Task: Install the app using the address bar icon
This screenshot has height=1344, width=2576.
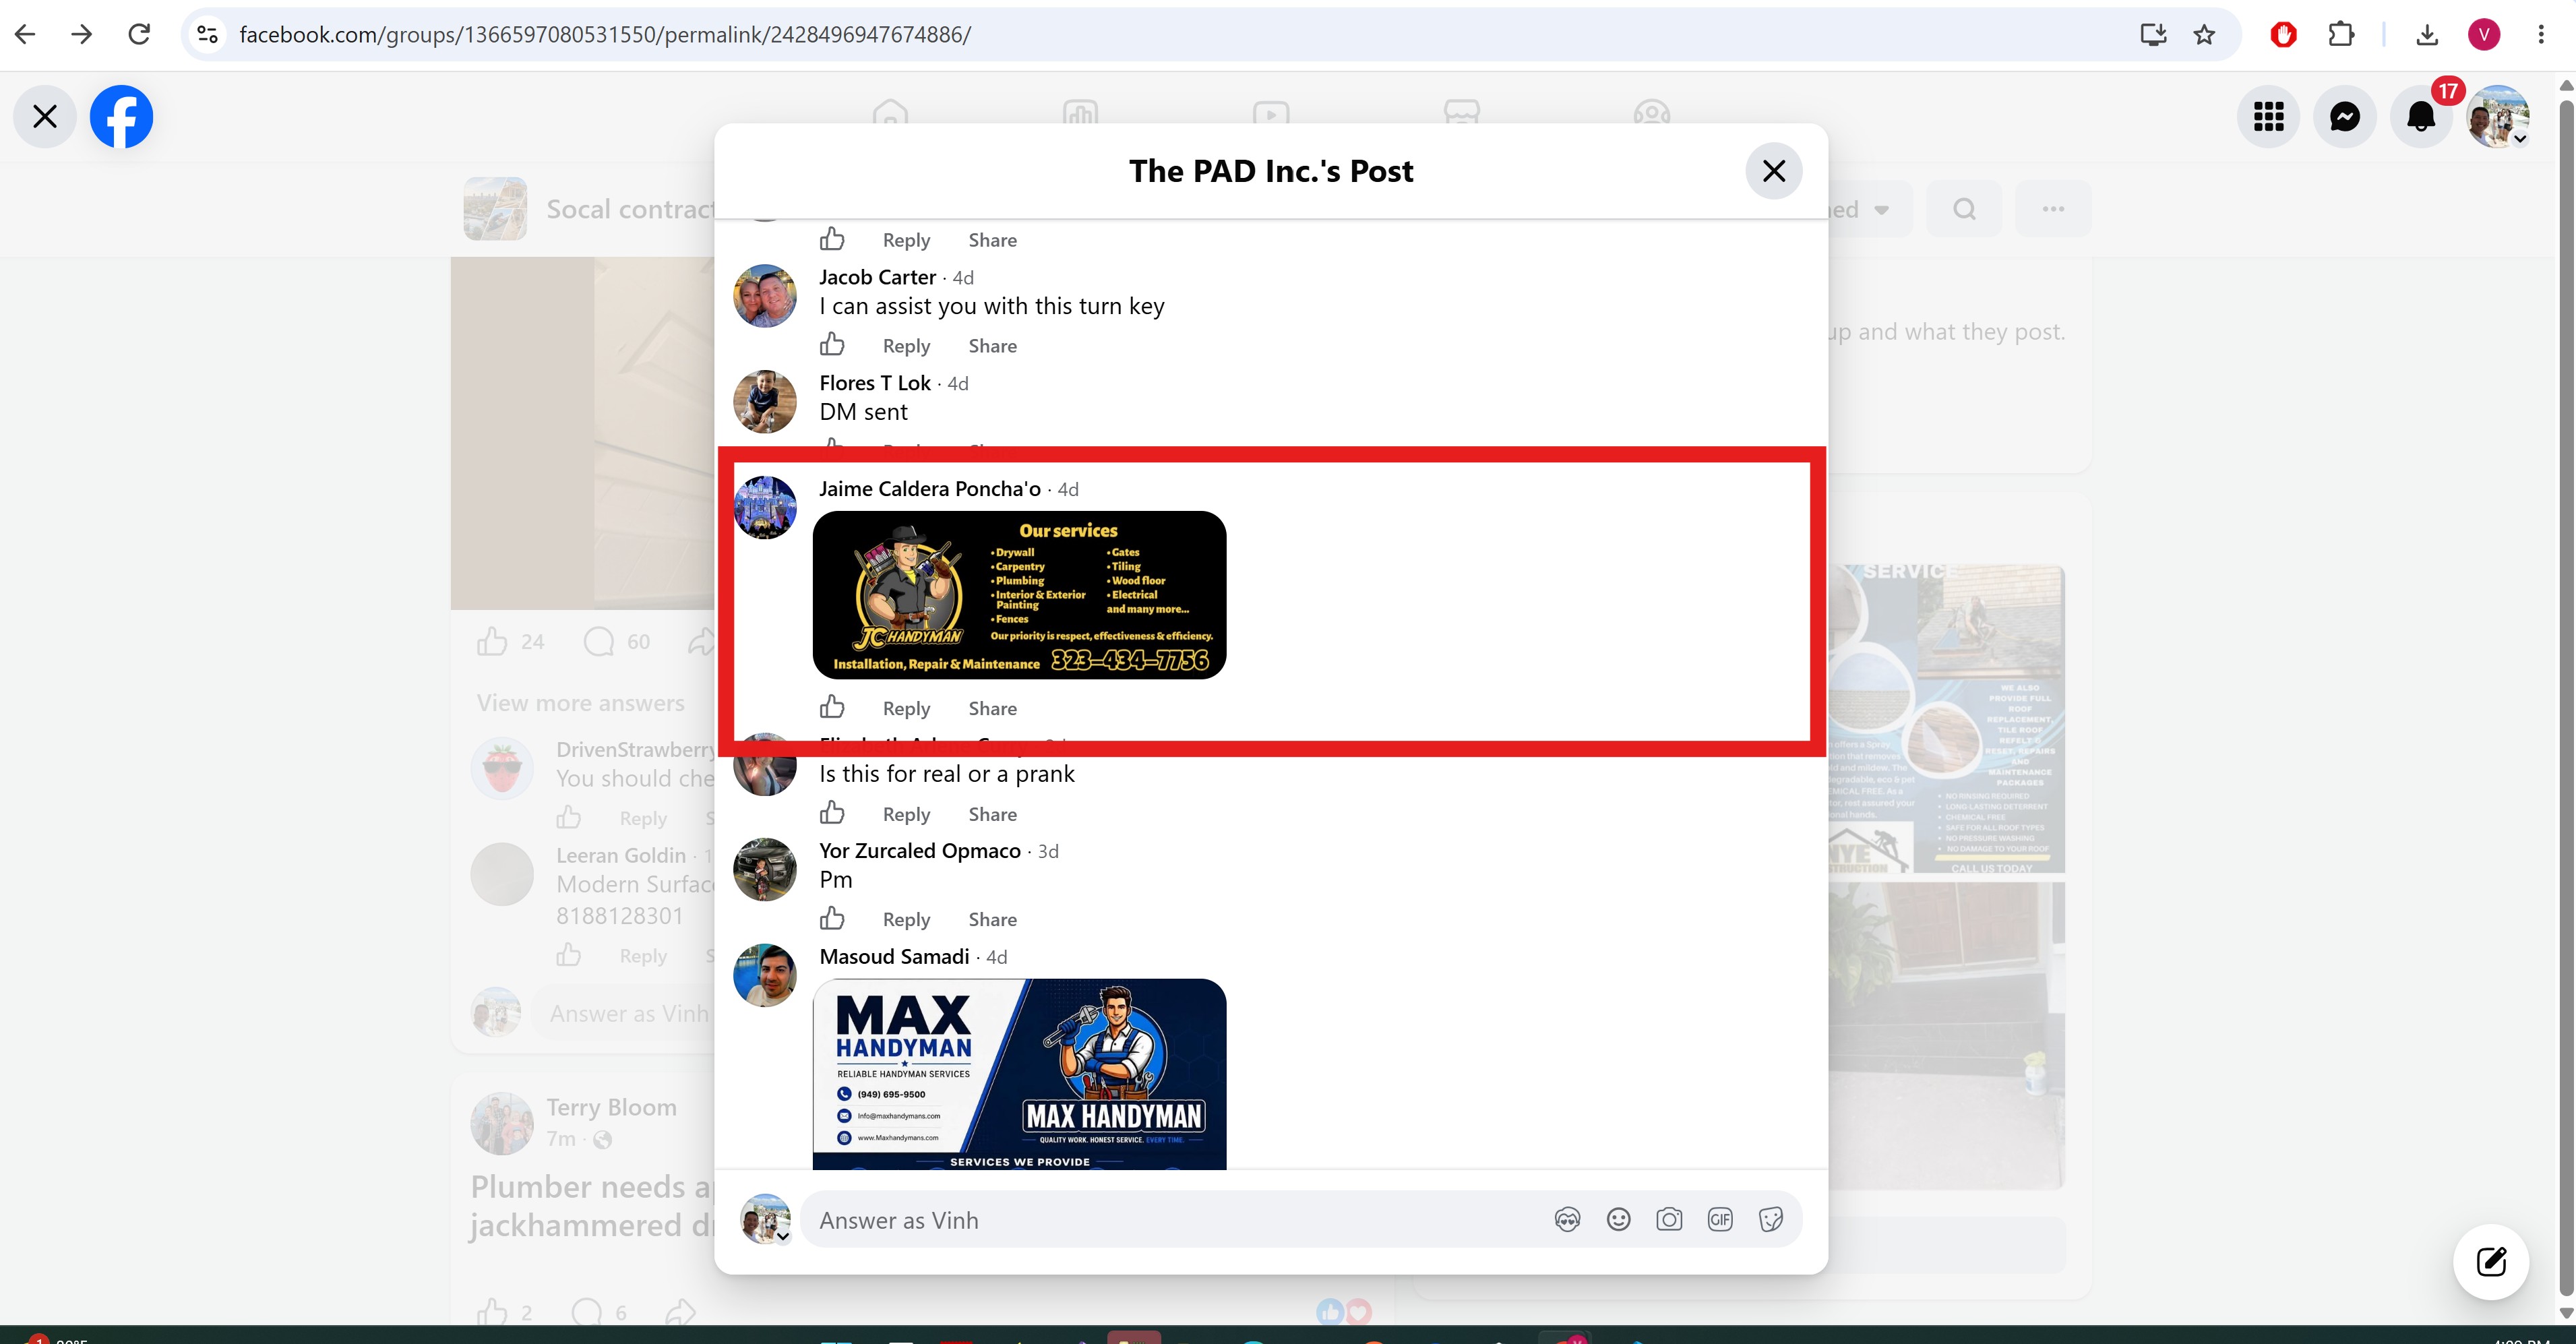Action: point(2153,34)
